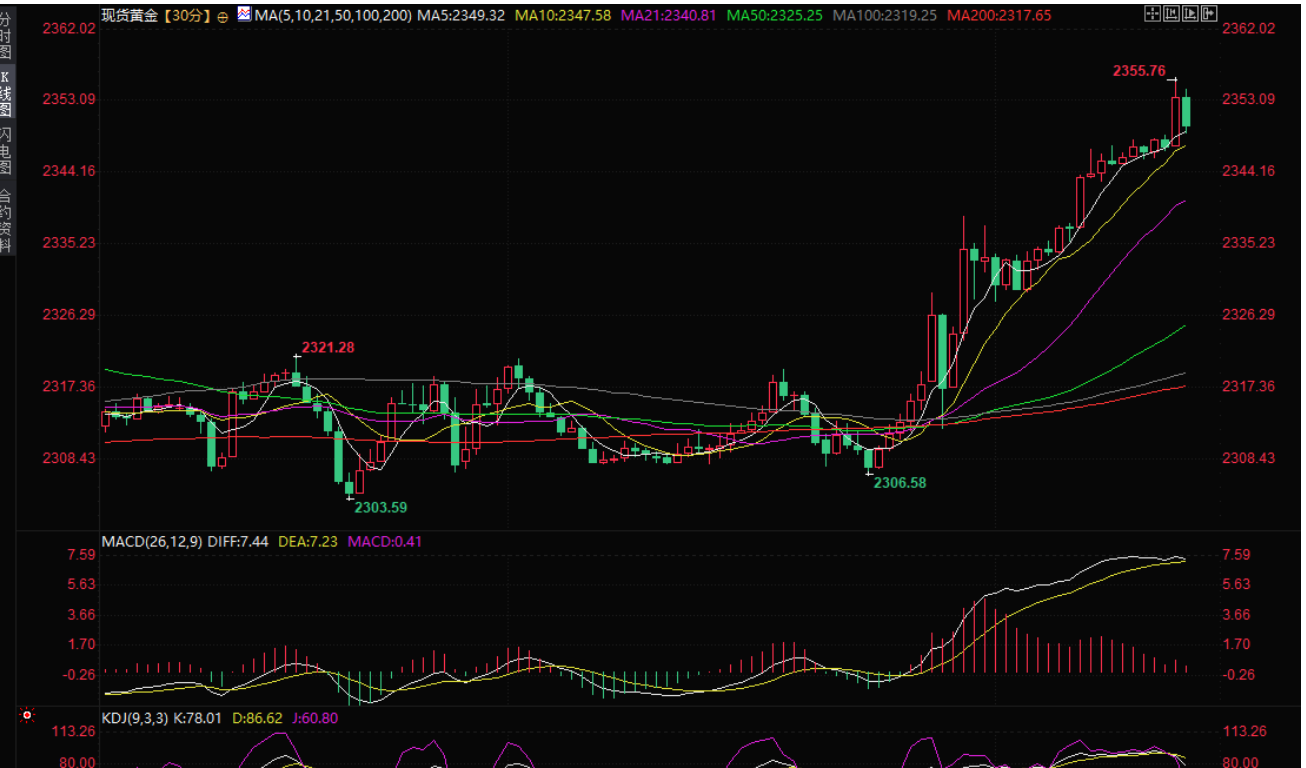Click the 现货黄金 instrument title
Screen dimensions: 1306x768
click(131, 16)
